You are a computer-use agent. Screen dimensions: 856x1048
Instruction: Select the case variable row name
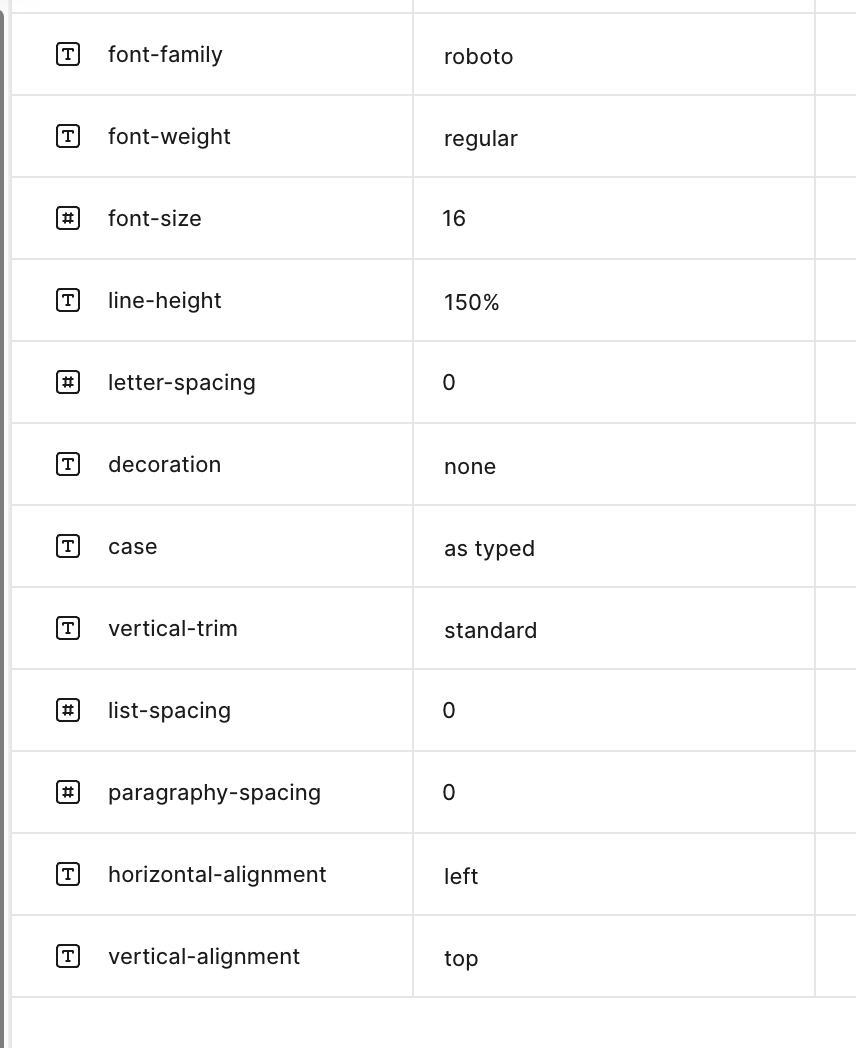132,547
